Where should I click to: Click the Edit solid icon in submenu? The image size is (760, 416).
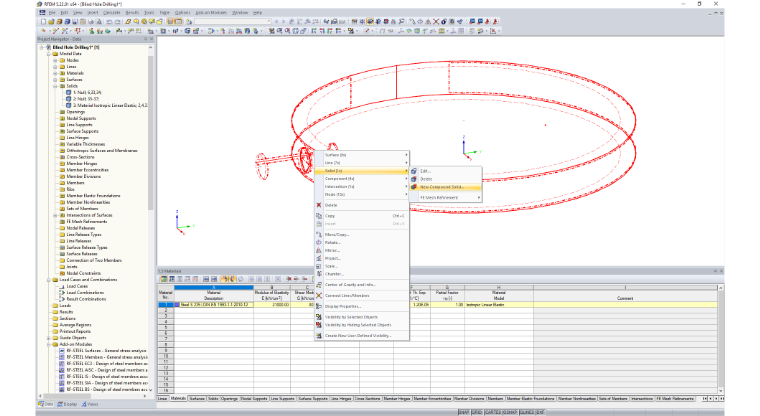pyautogui.click(x=414, y=171)
